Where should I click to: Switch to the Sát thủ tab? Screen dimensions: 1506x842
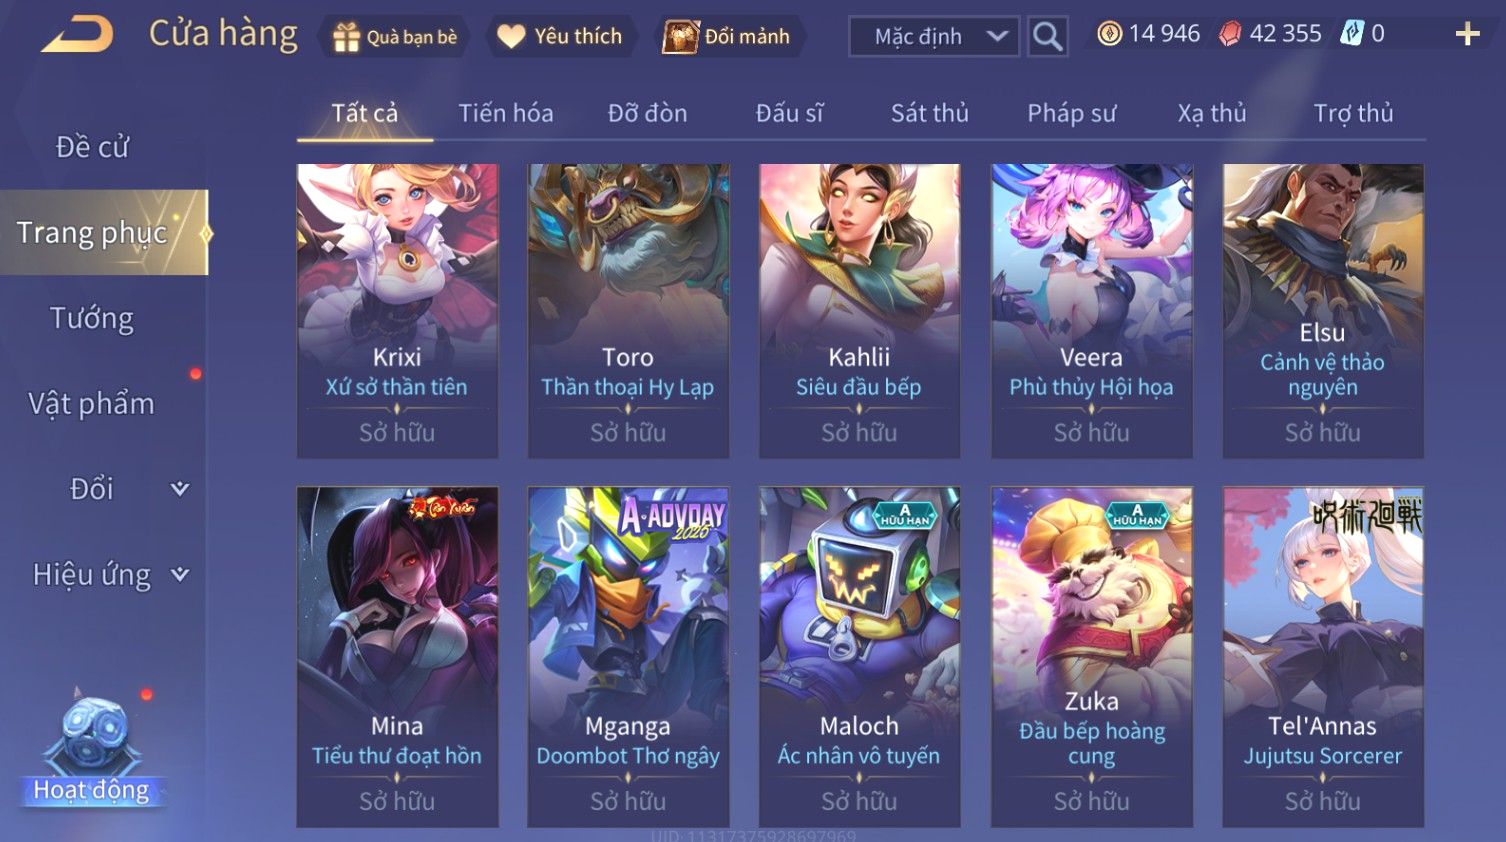click(x=929, y=113)
